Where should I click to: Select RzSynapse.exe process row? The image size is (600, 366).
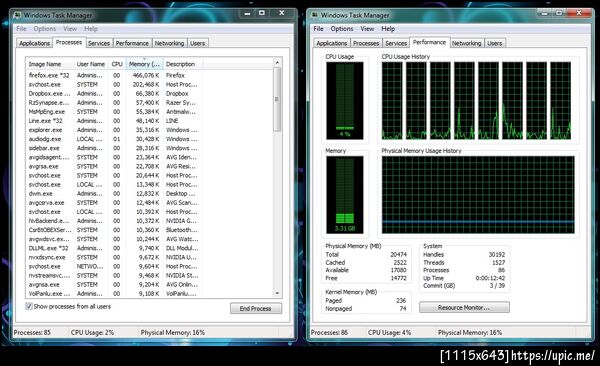pyautogui.click(x=114, y=103)
